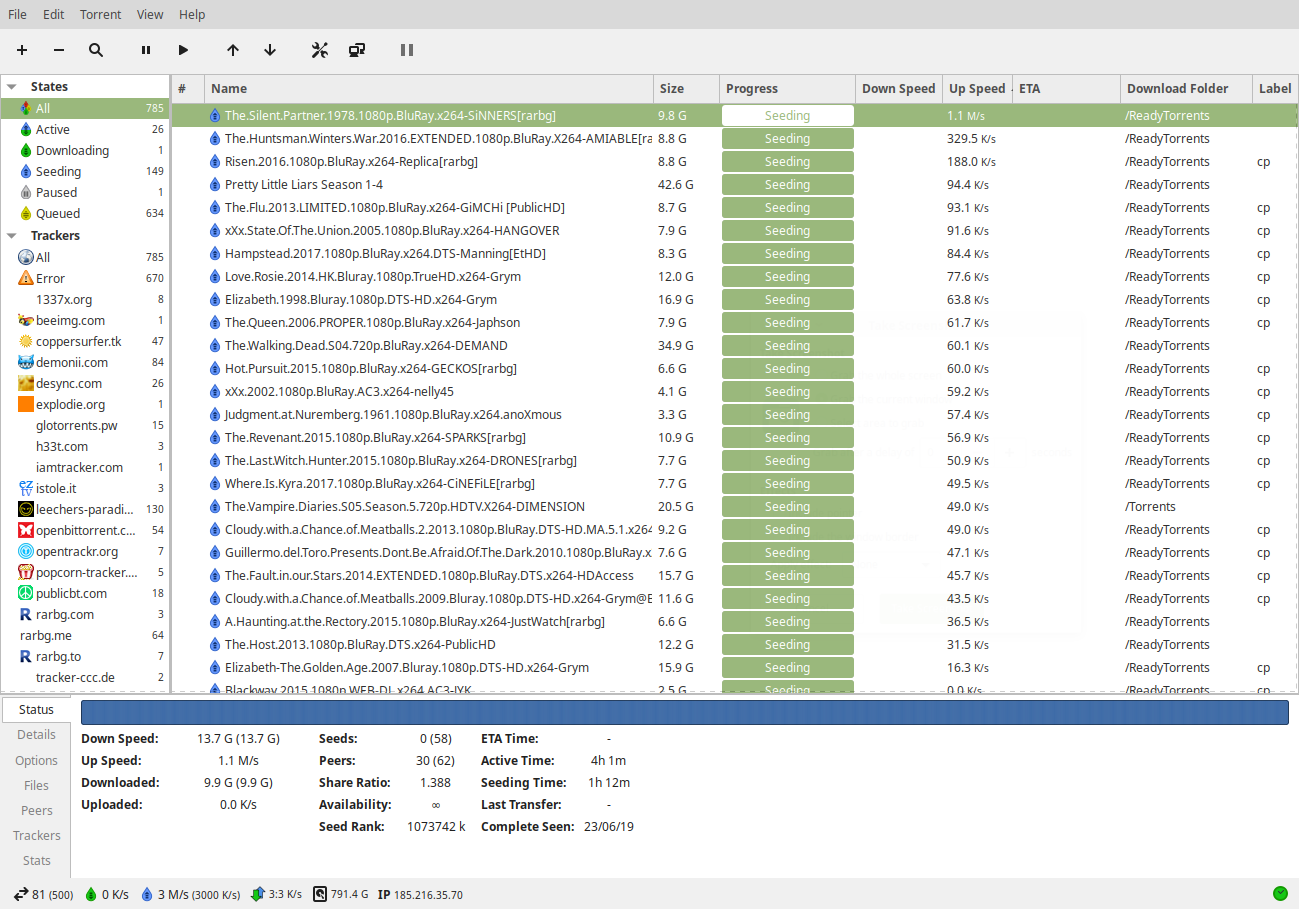This screenshot has height=909, width=1299.
Task: Click the grey pause-all toolbar icon
Action: click(407, 50)
